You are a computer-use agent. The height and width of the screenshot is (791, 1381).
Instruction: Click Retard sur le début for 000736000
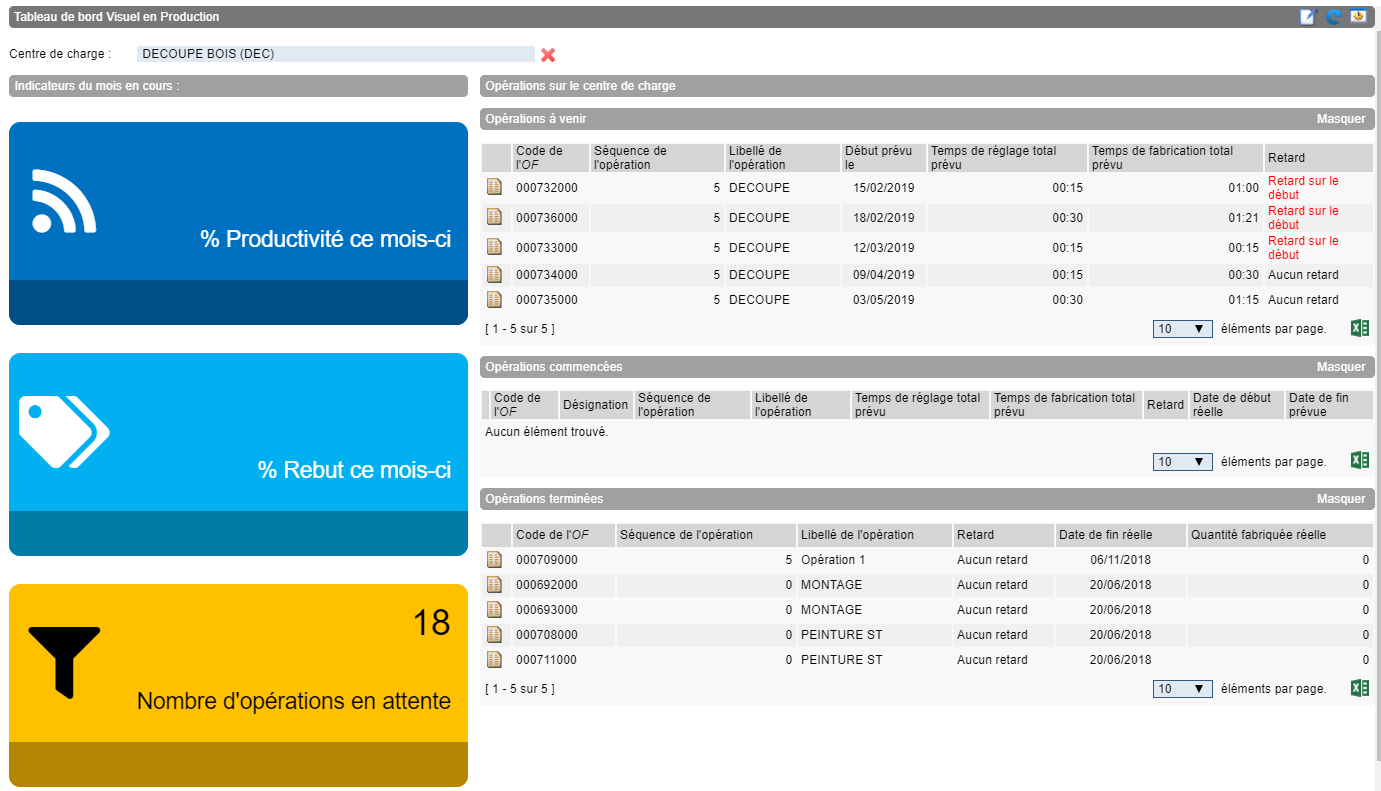click(x=1303, y=218)
